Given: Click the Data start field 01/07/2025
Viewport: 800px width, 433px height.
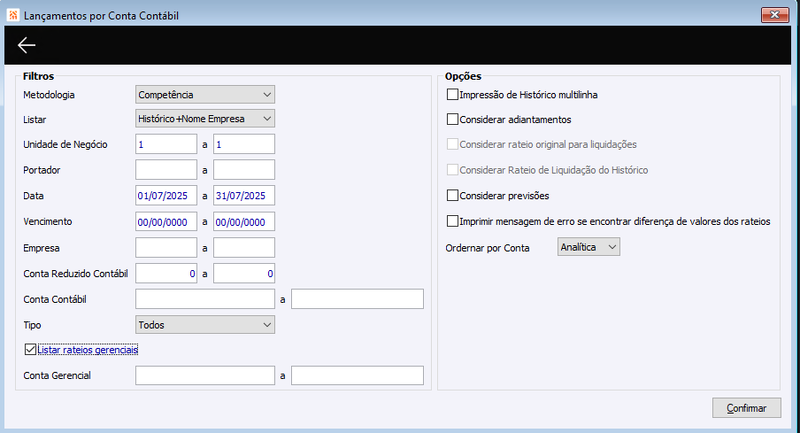Looking at the screenshot, I should point(166,196).
